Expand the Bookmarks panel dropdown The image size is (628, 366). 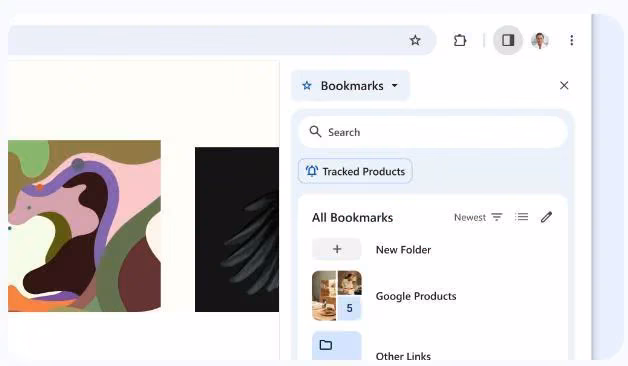tap(350, 86)
